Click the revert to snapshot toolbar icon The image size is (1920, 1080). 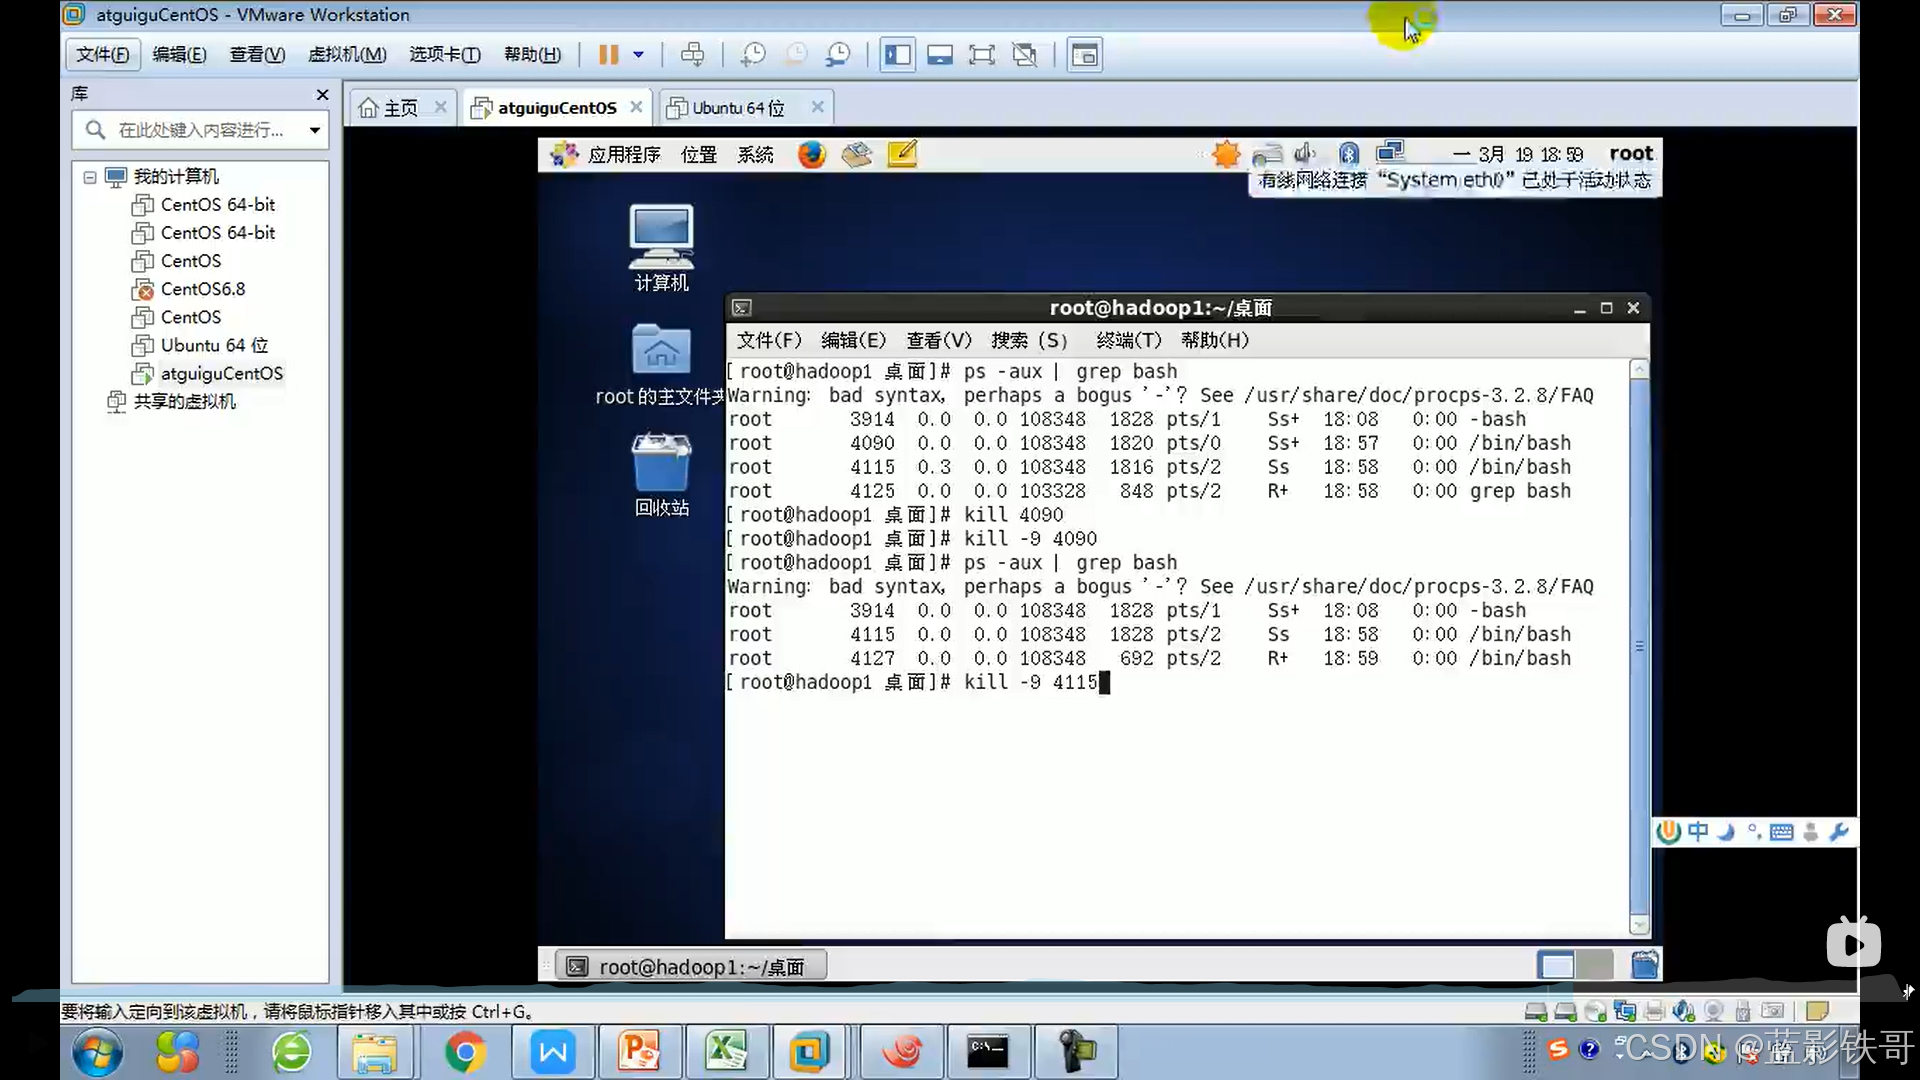click(x=796, y=55)
